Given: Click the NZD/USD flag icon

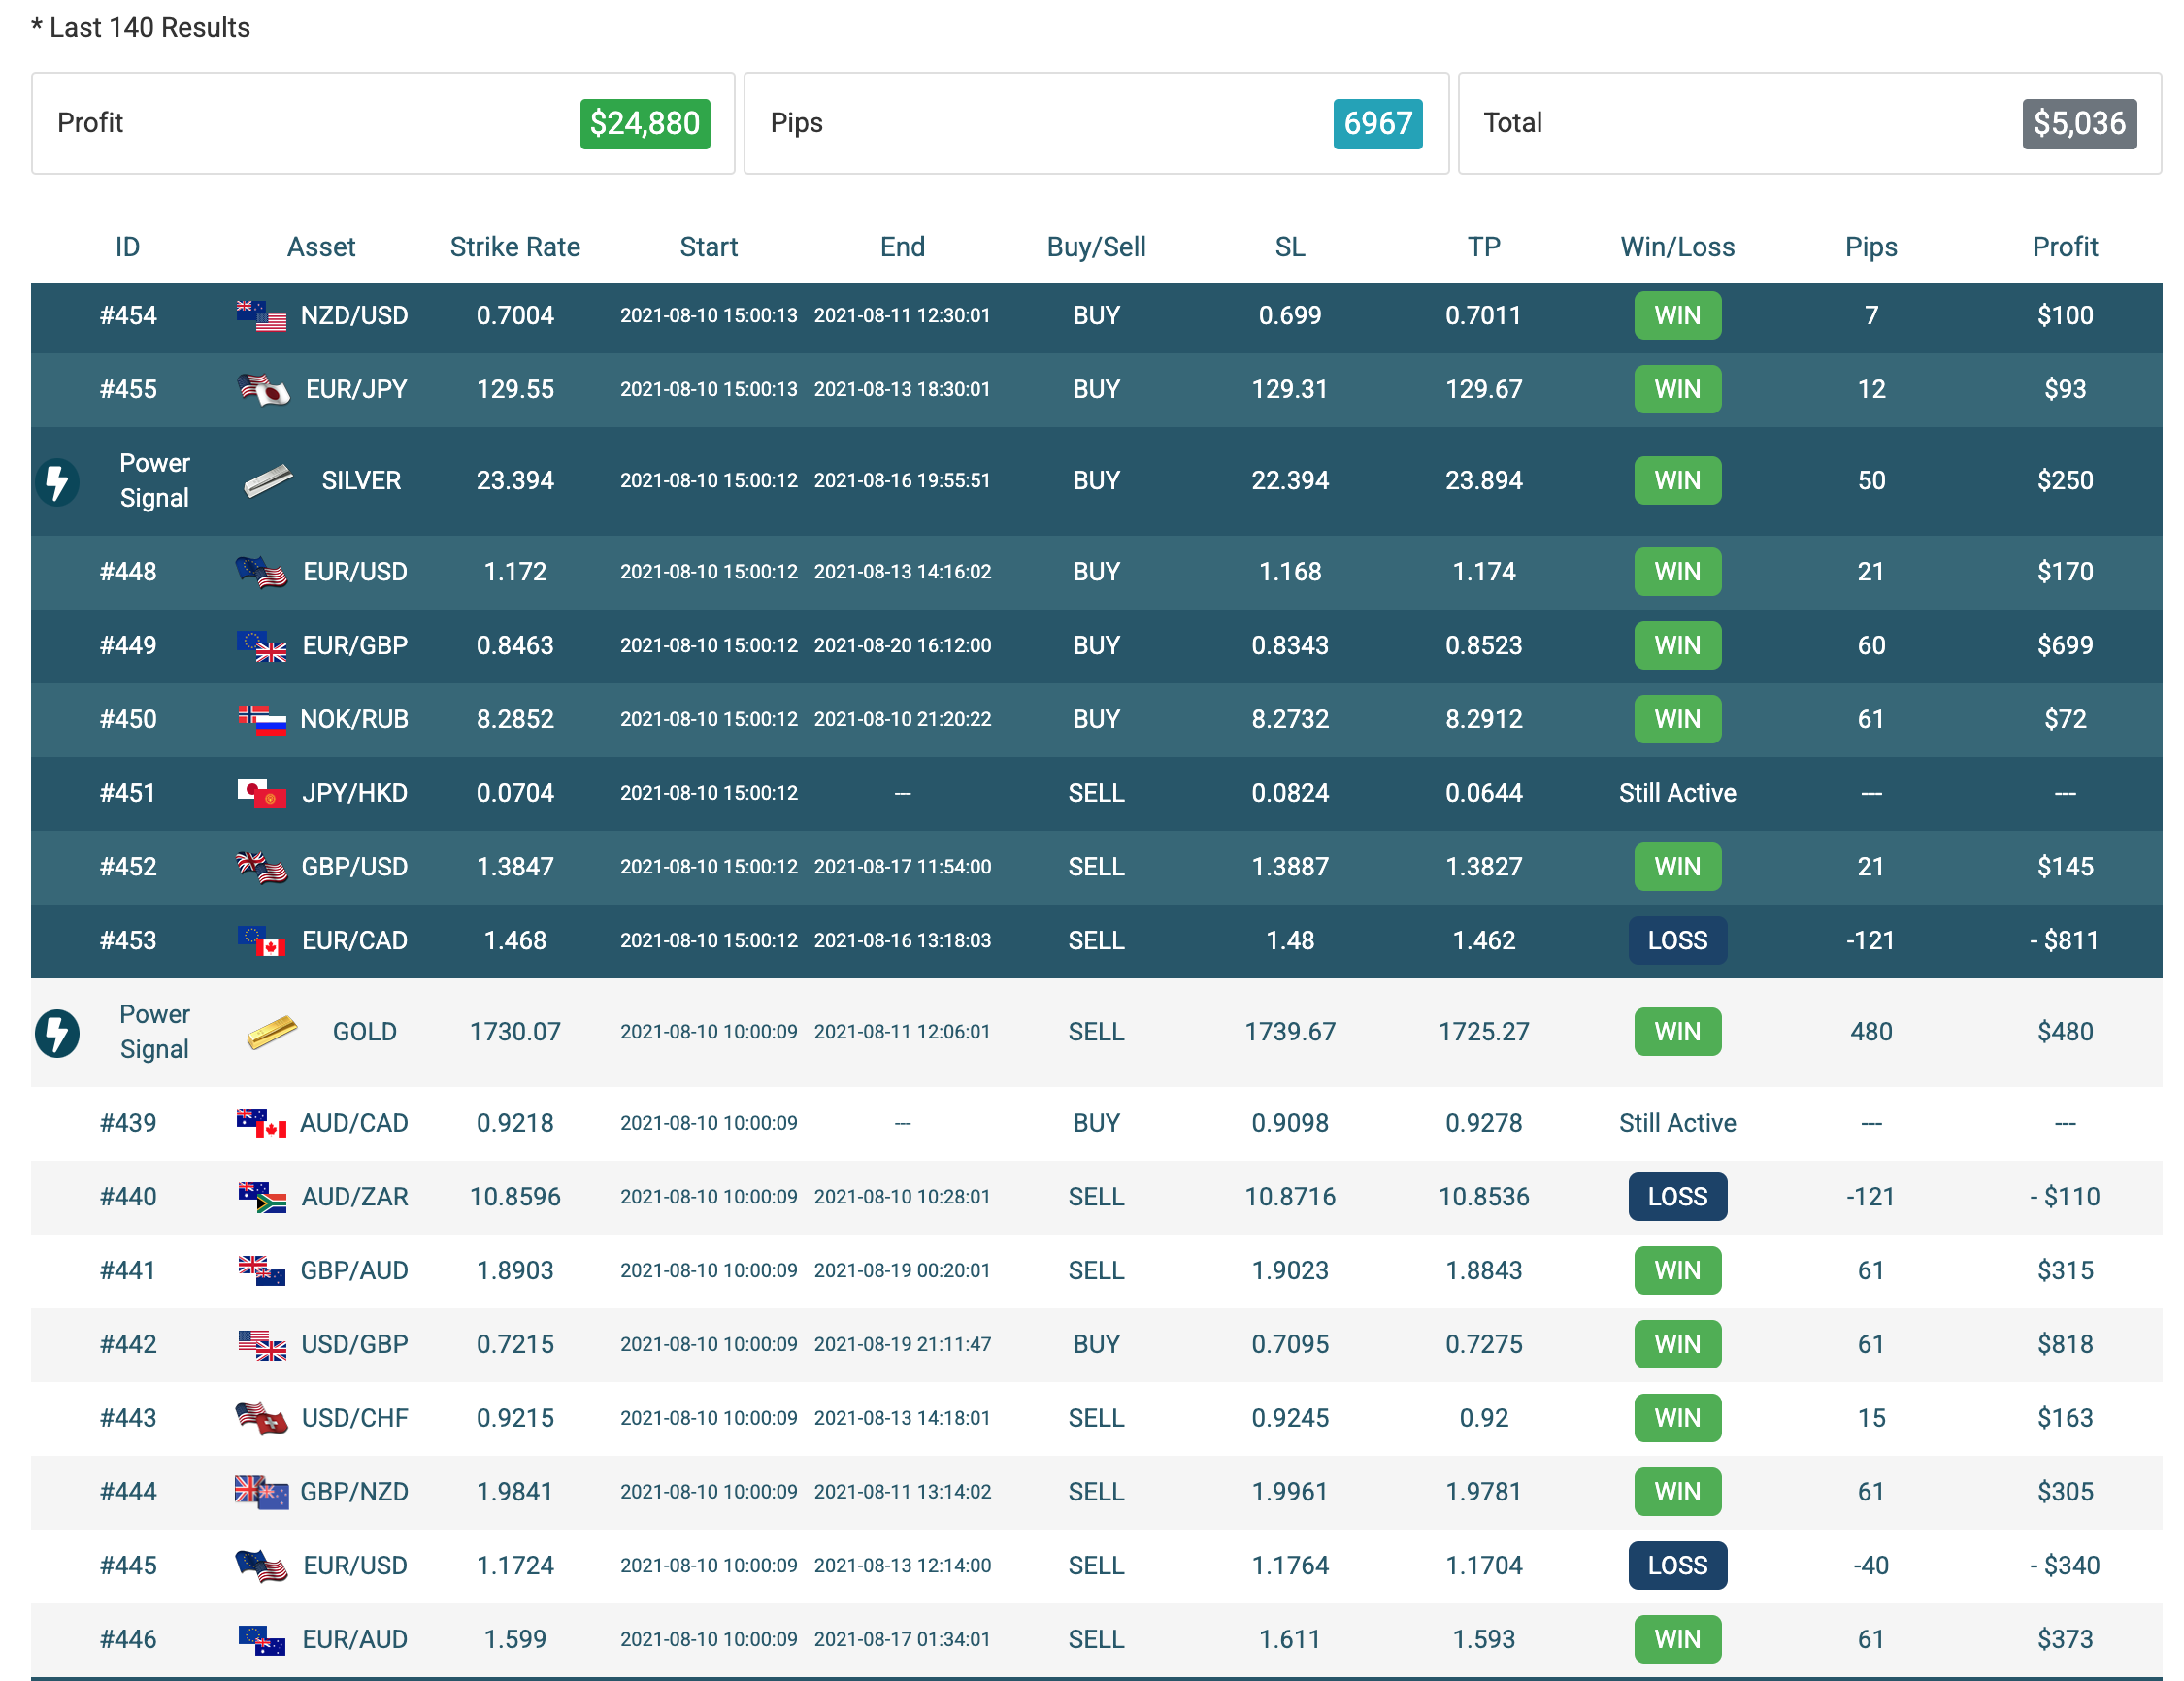Looking at the screenshot, I should [x=259, y=314].
